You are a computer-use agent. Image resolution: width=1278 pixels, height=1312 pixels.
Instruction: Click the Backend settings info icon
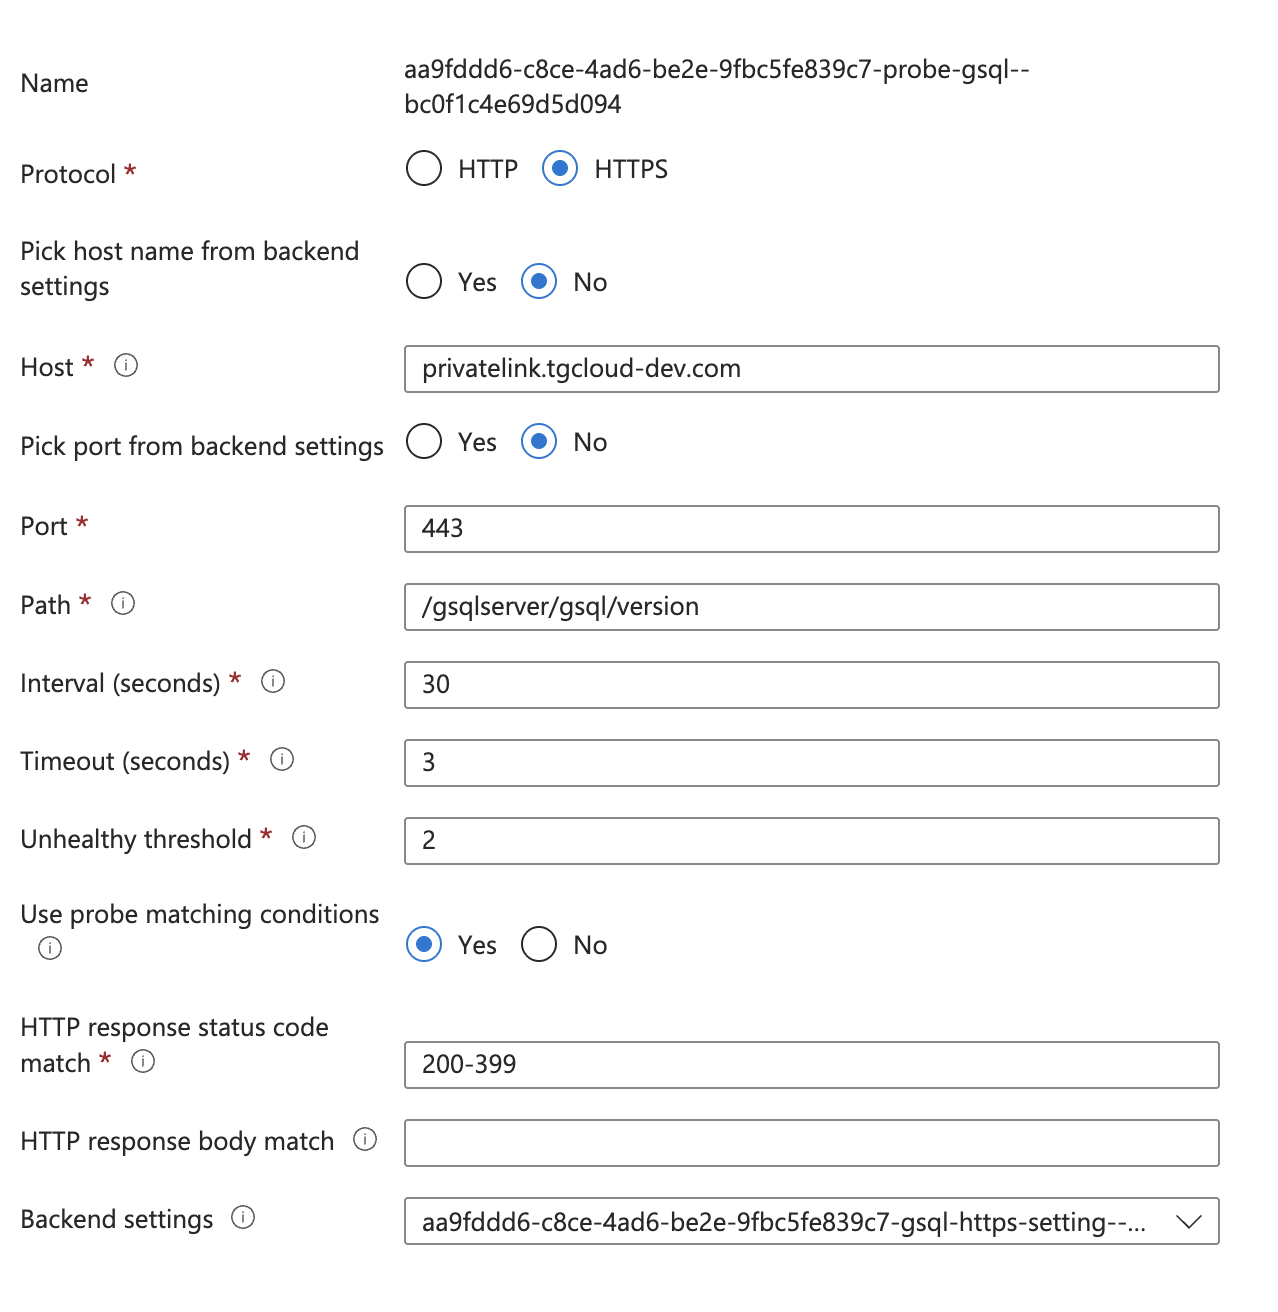tap(243, 1218)
